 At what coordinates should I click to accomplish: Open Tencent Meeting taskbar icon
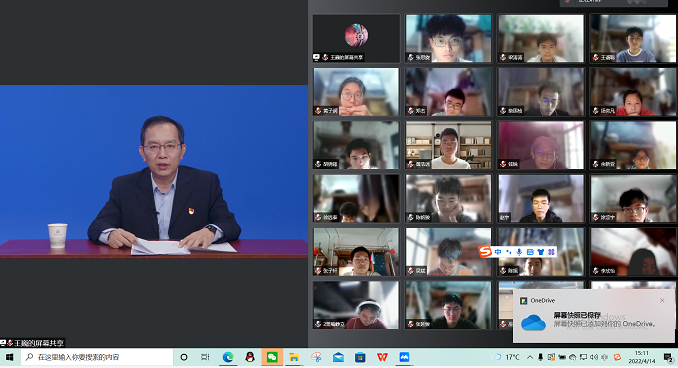click(x=404, y=357)
